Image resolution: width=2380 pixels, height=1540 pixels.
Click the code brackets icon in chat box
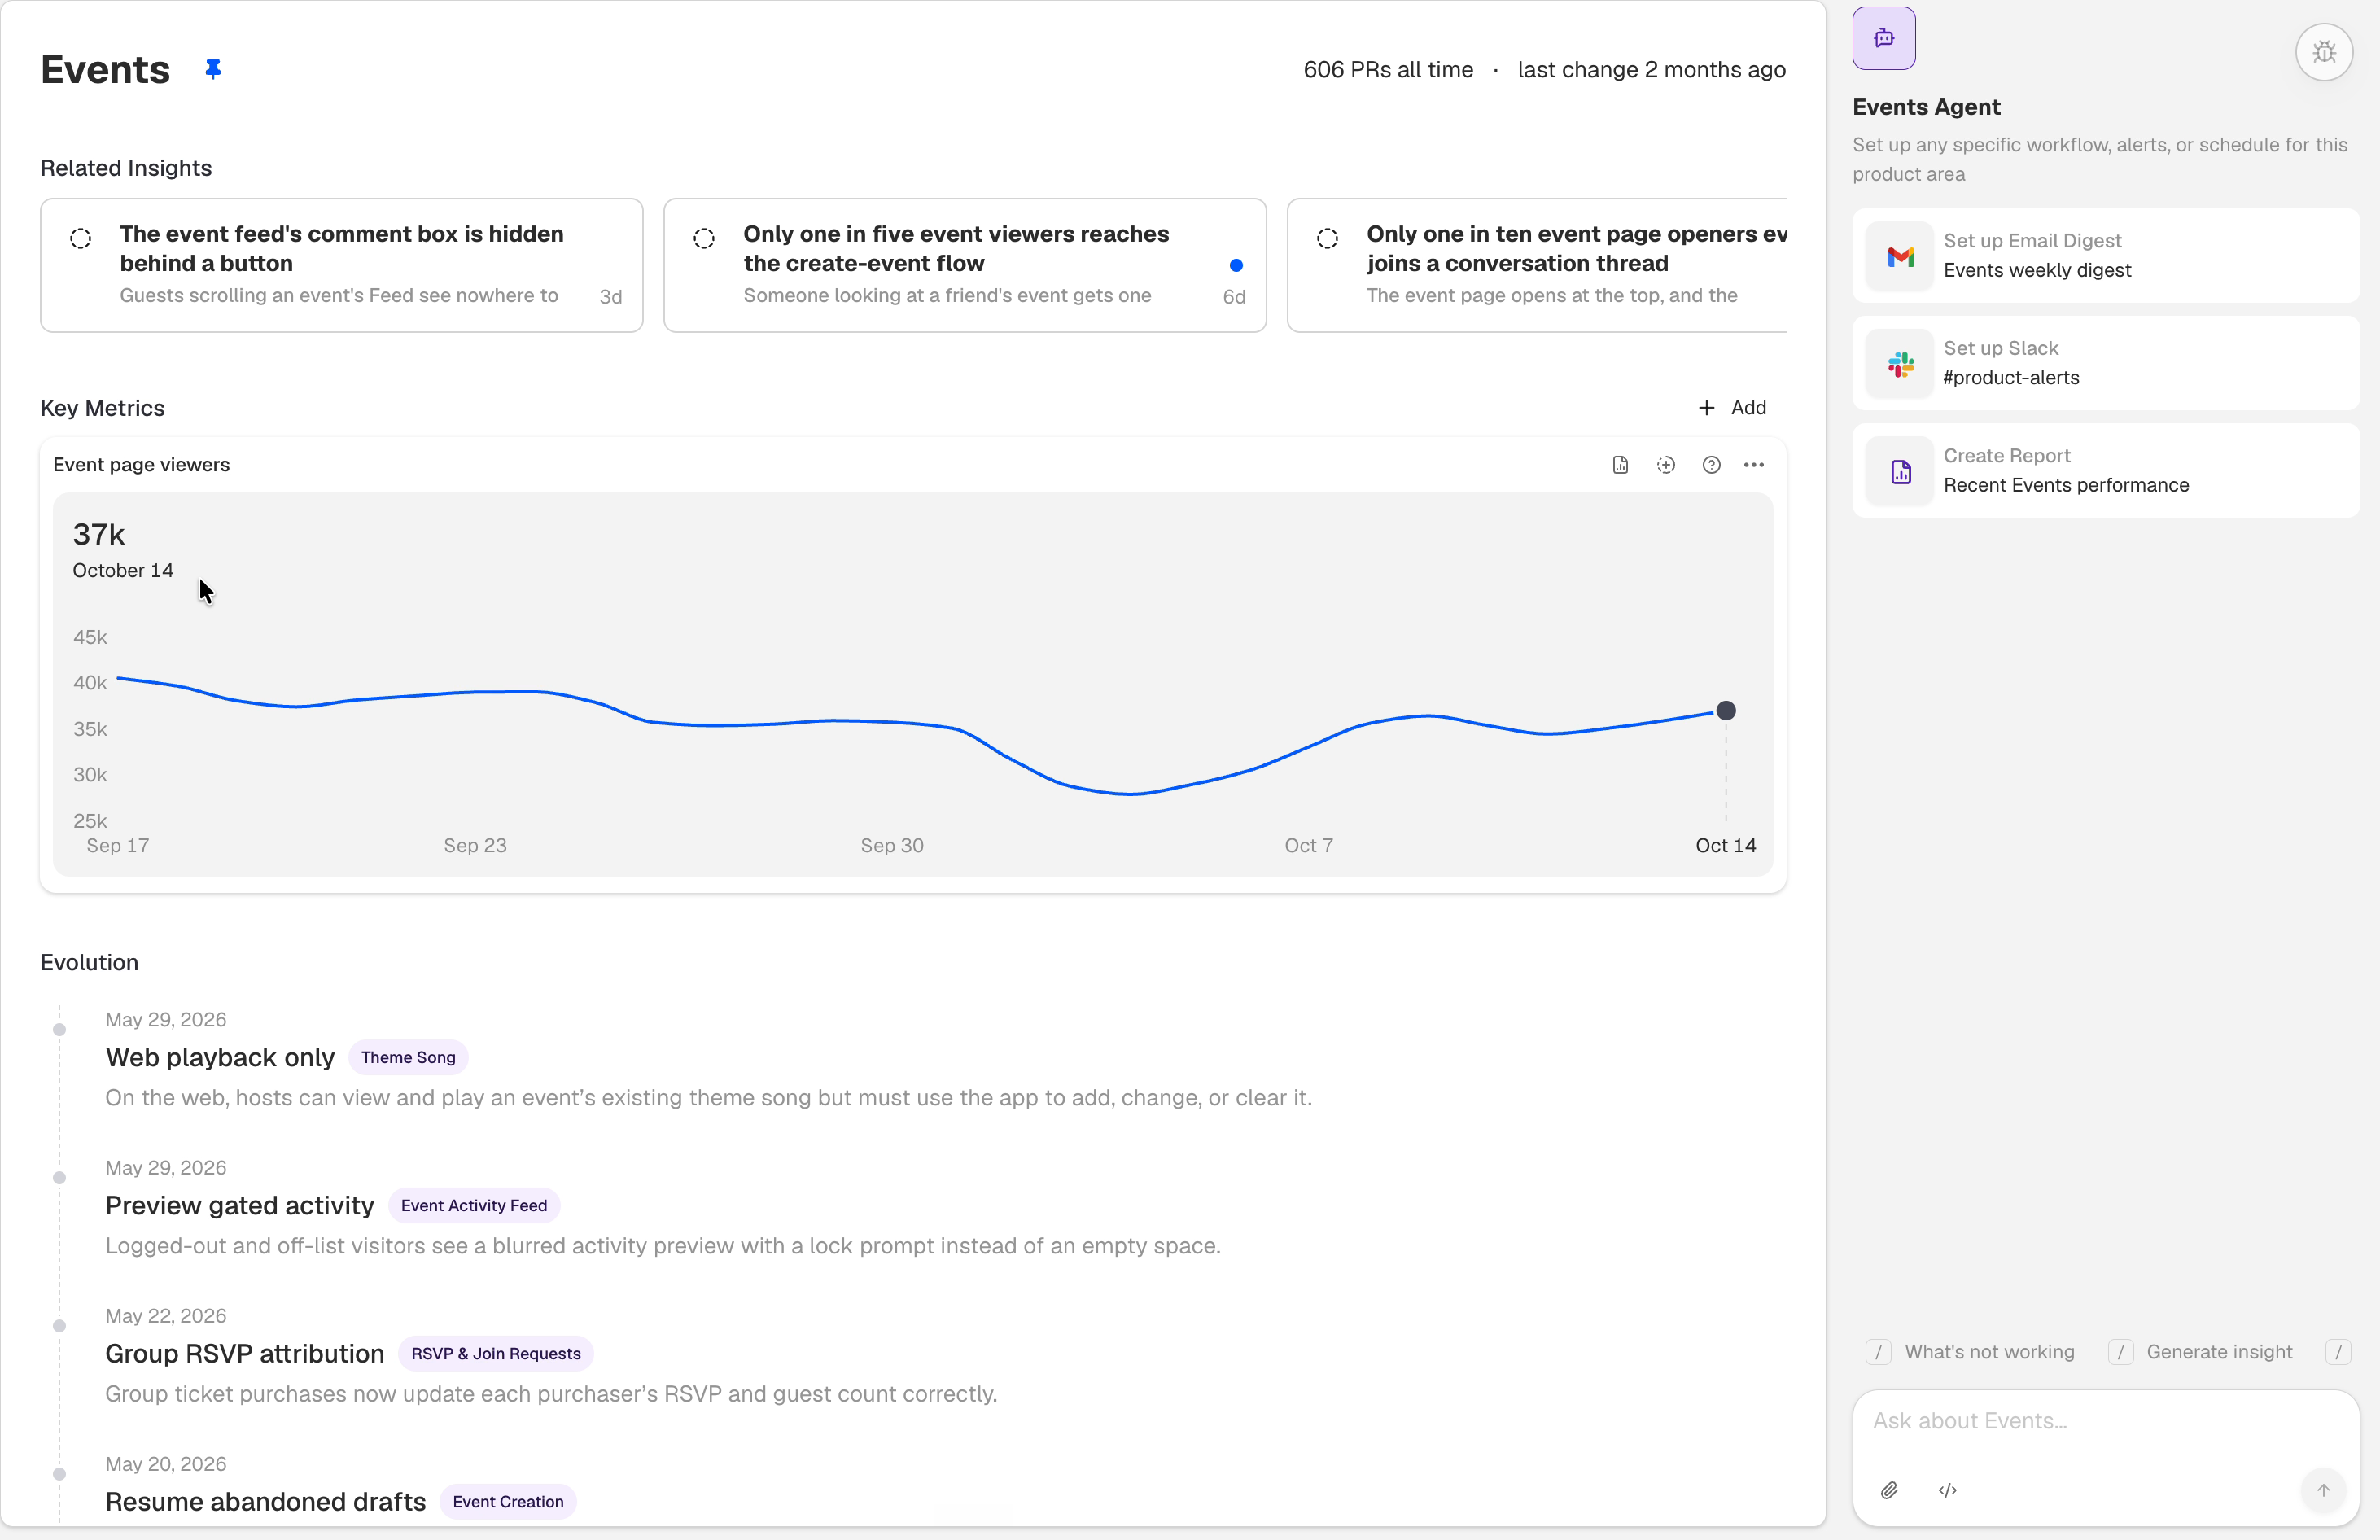click(1947, 1490)
